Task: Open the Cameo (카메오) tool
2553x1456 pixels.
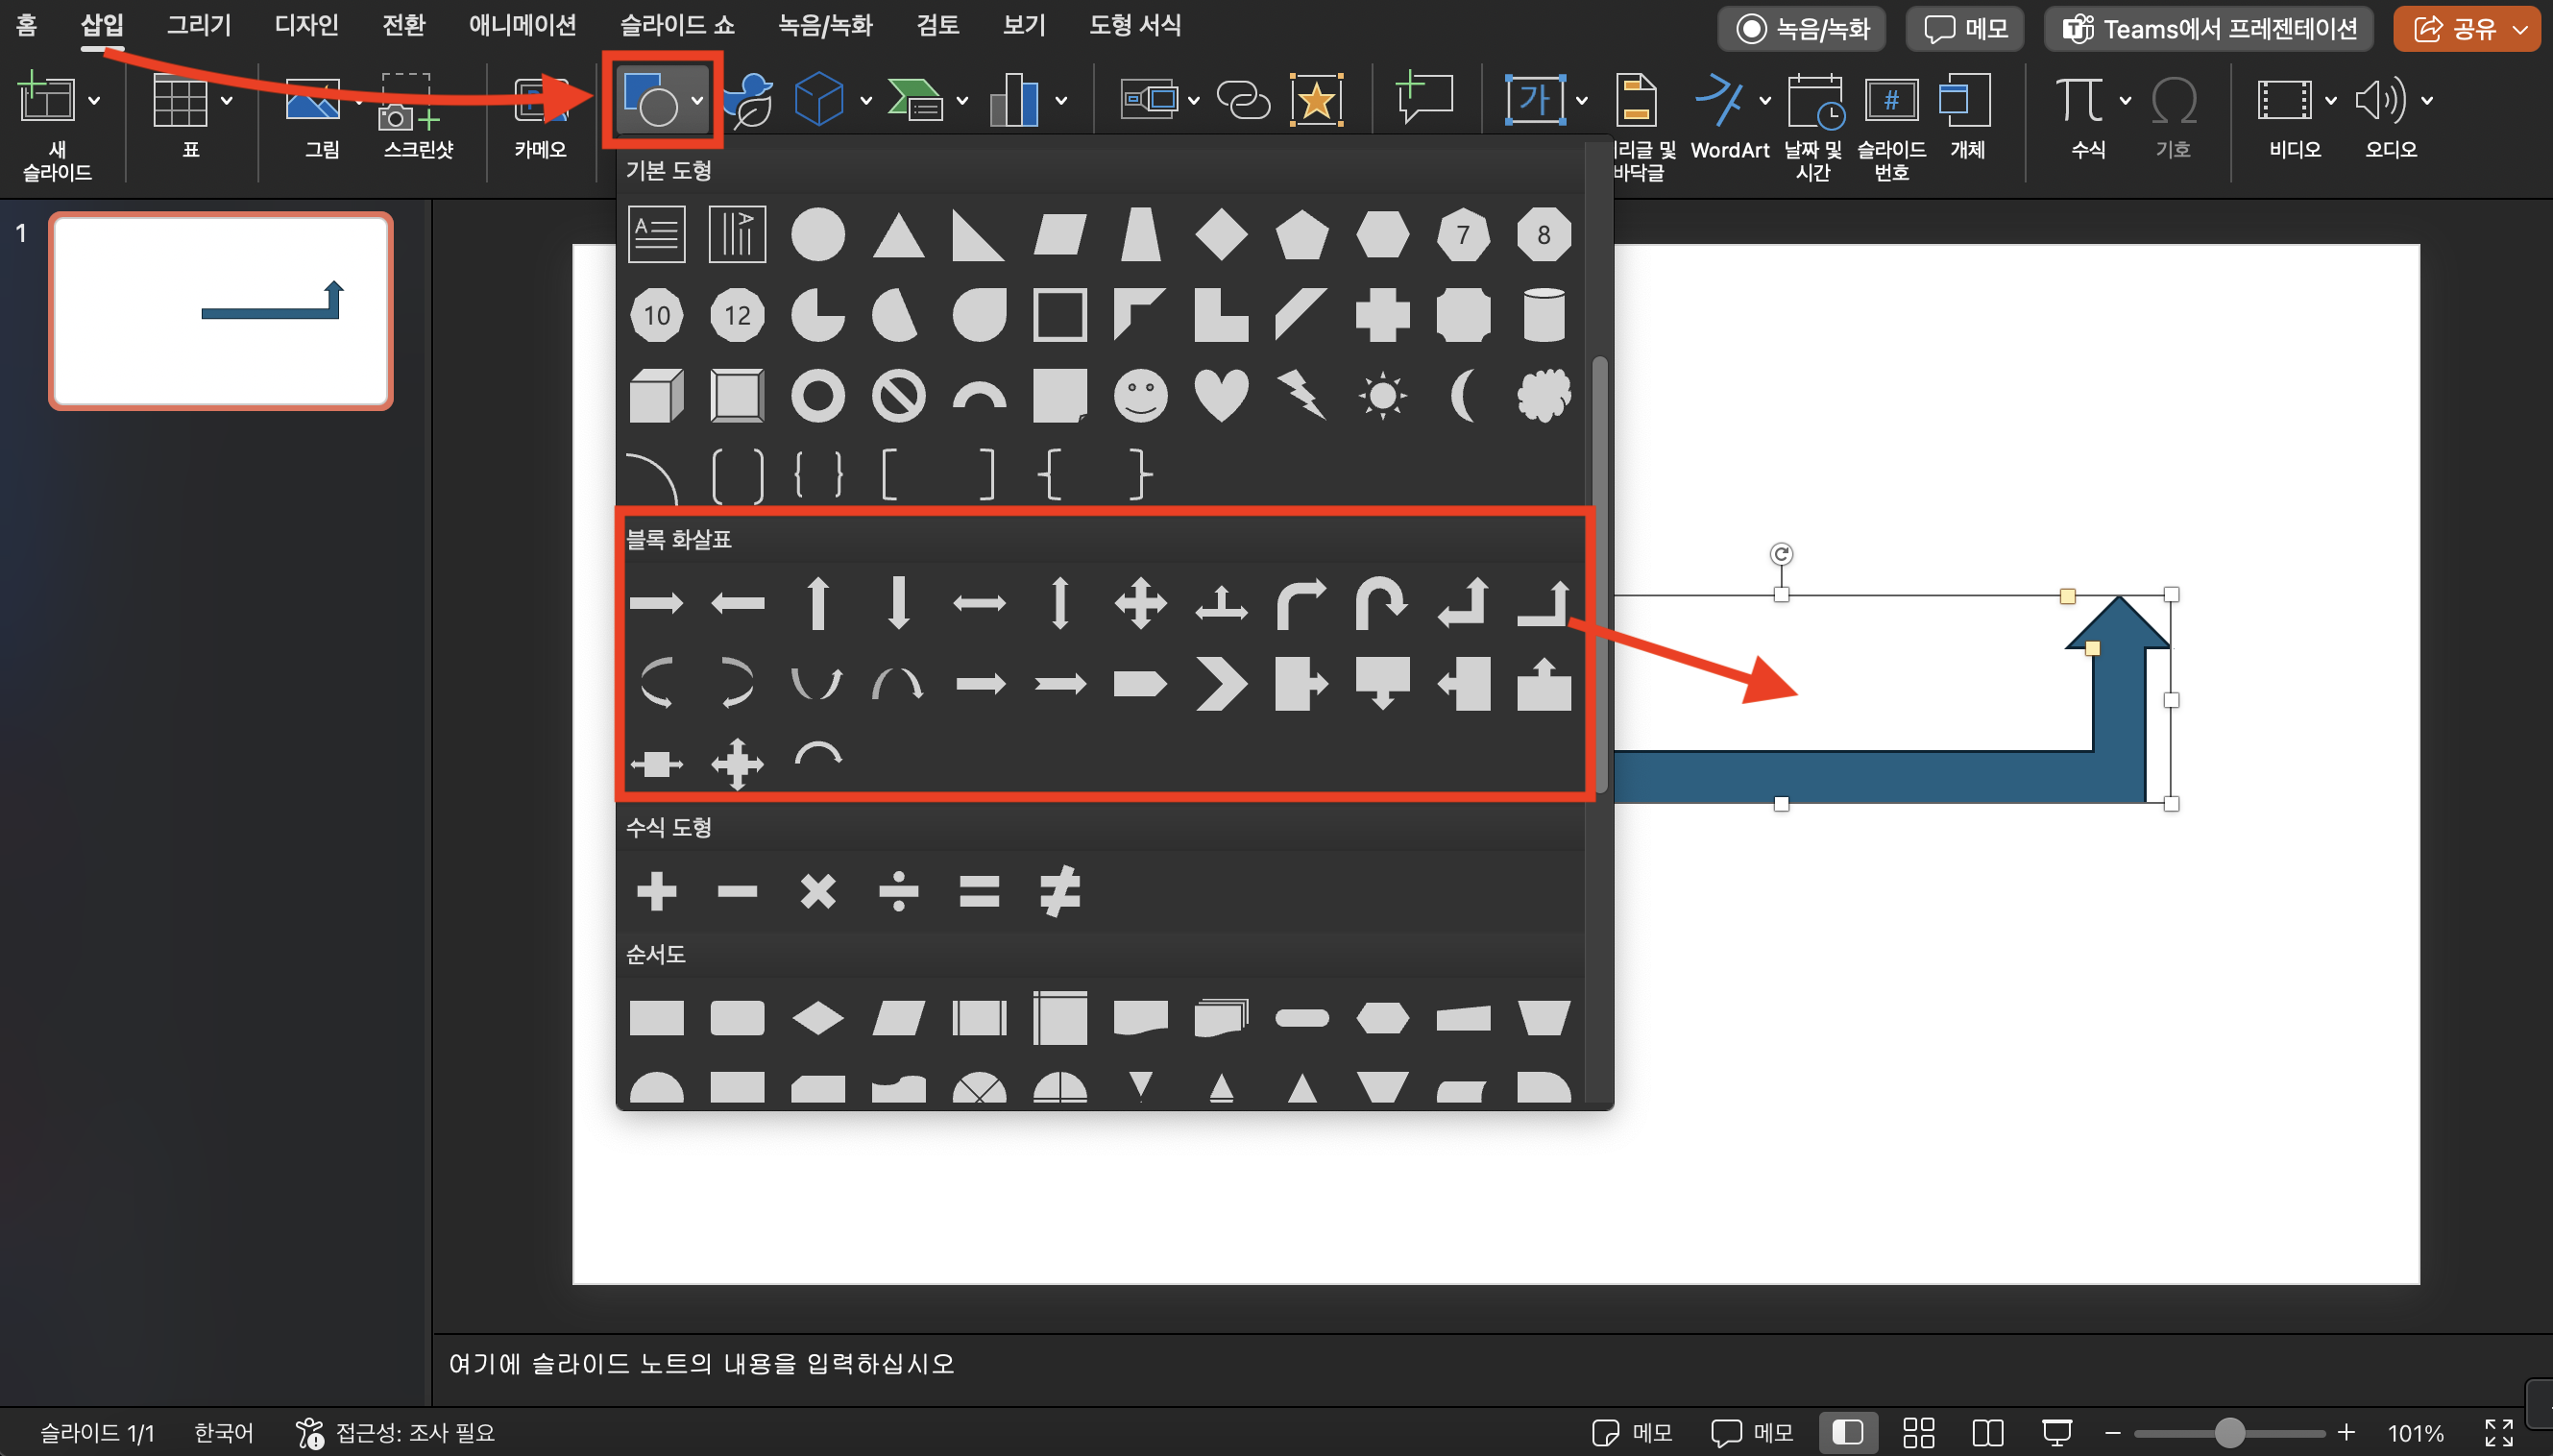Action: coord(540,116)
